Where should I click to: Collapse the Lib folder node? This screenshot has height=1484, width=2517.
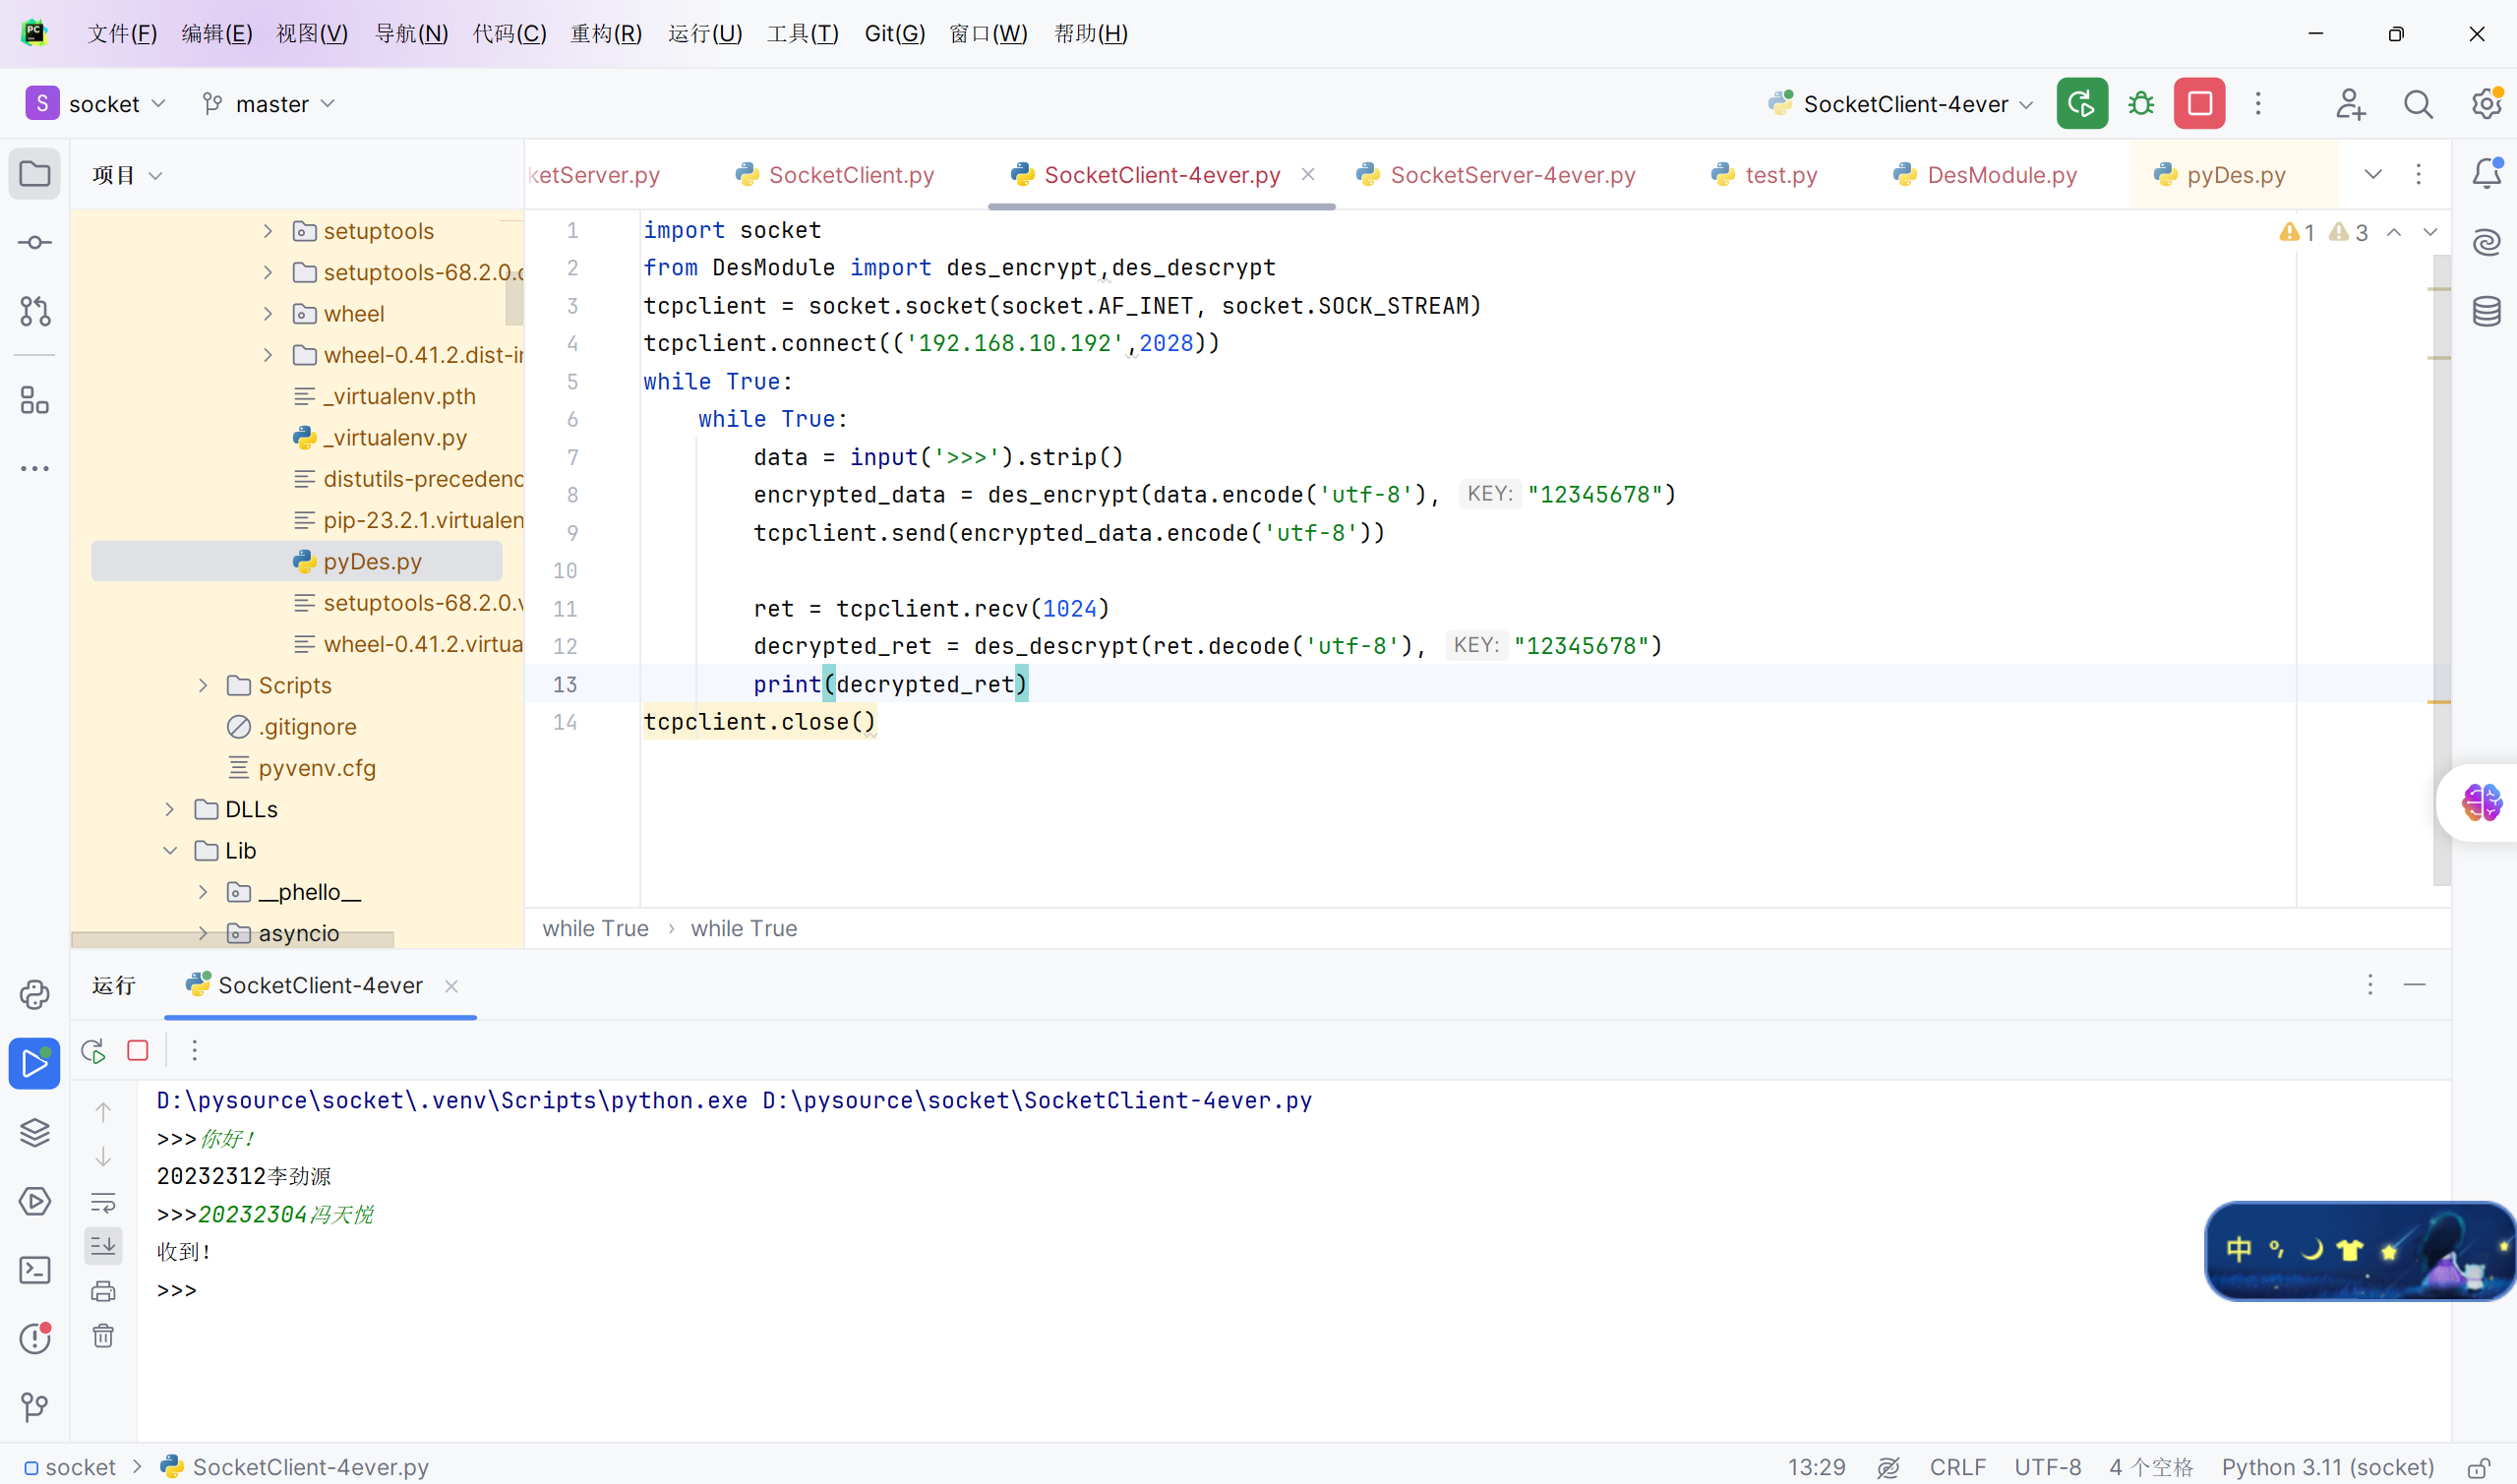(170, 850)
